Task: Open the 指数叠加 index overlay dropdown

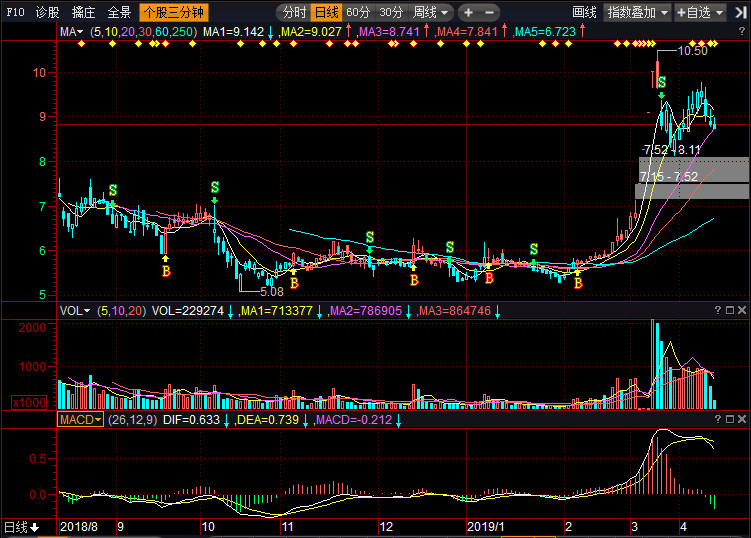Action: coord(638,13)
